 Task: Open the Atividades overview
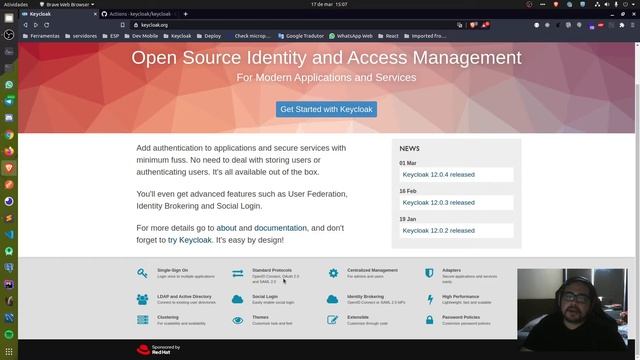[x=16, y=4]
